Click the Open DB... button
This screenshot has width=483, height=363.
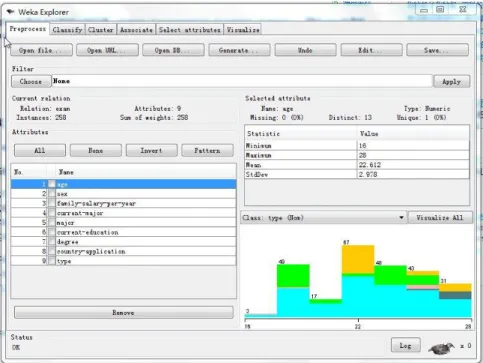pos(173,50)
